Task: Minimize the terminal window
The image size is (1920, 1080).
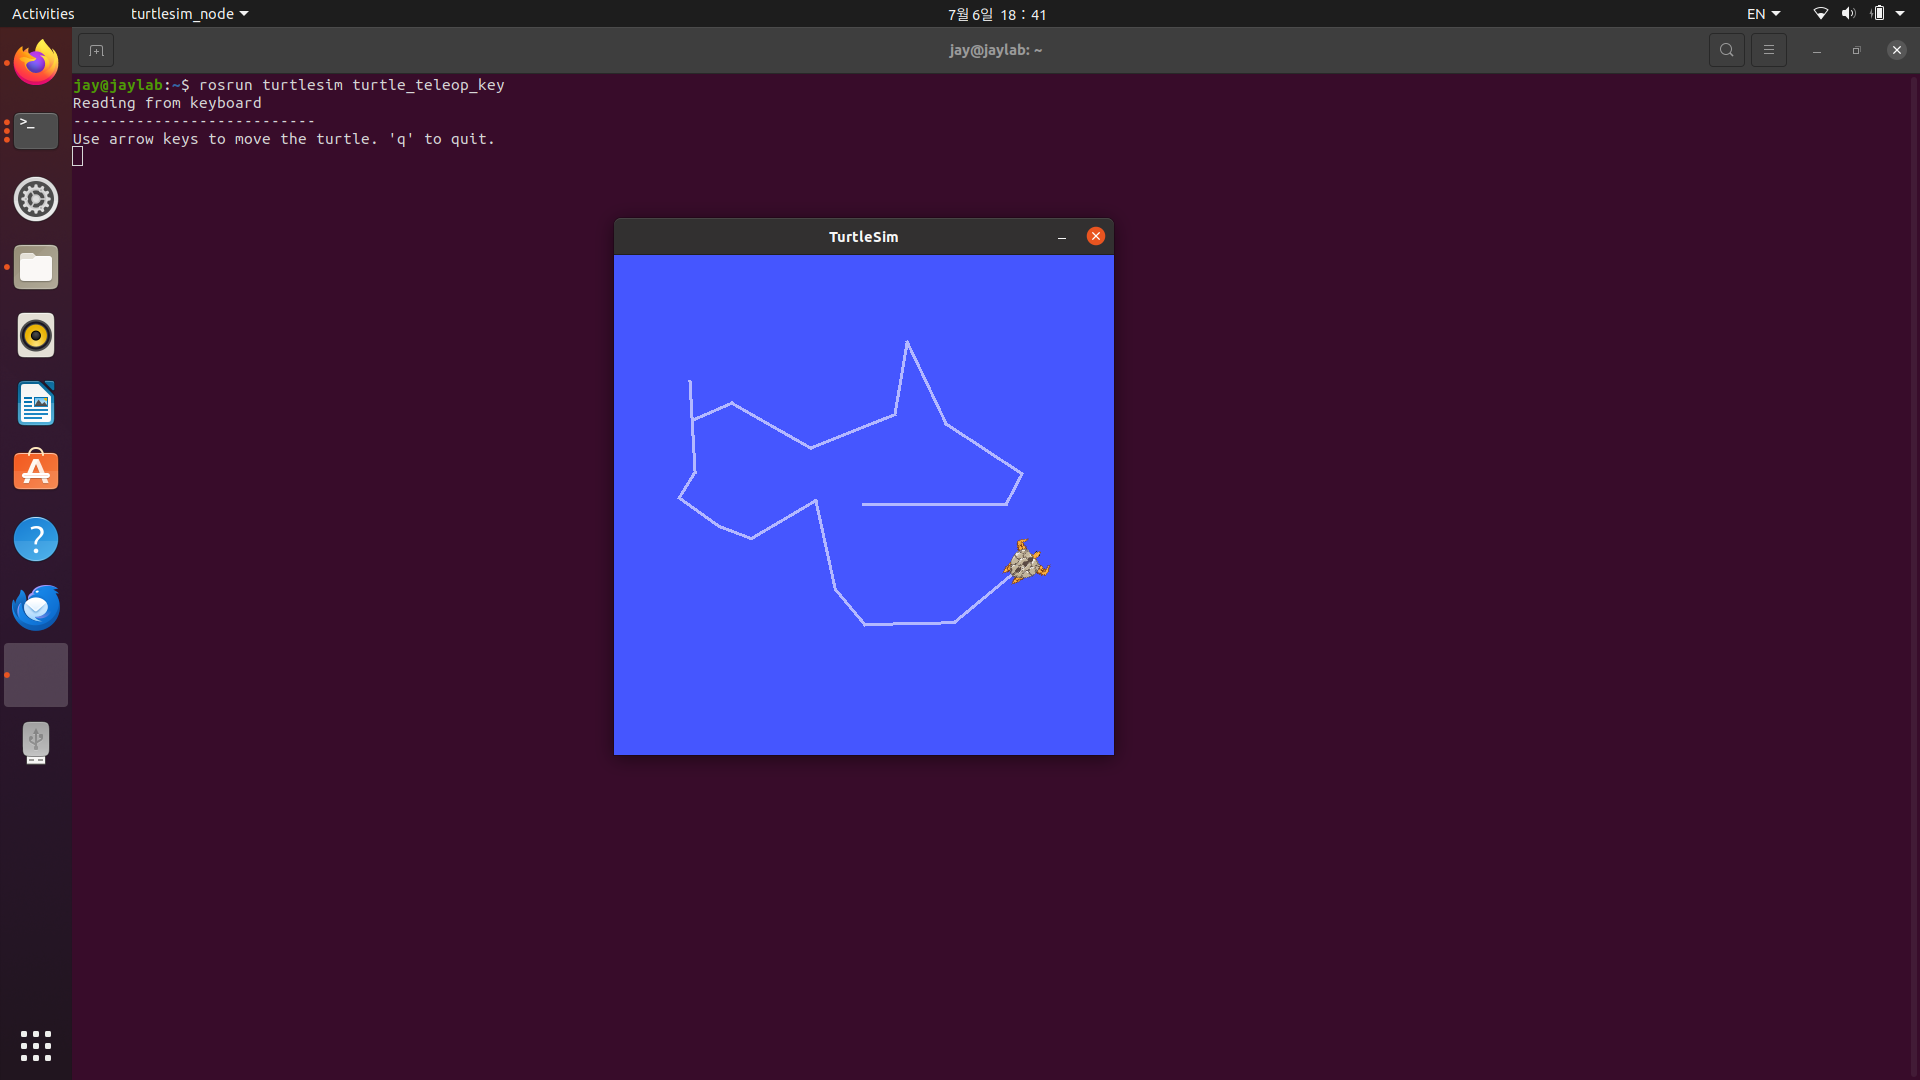Action: coord(1817,50)
